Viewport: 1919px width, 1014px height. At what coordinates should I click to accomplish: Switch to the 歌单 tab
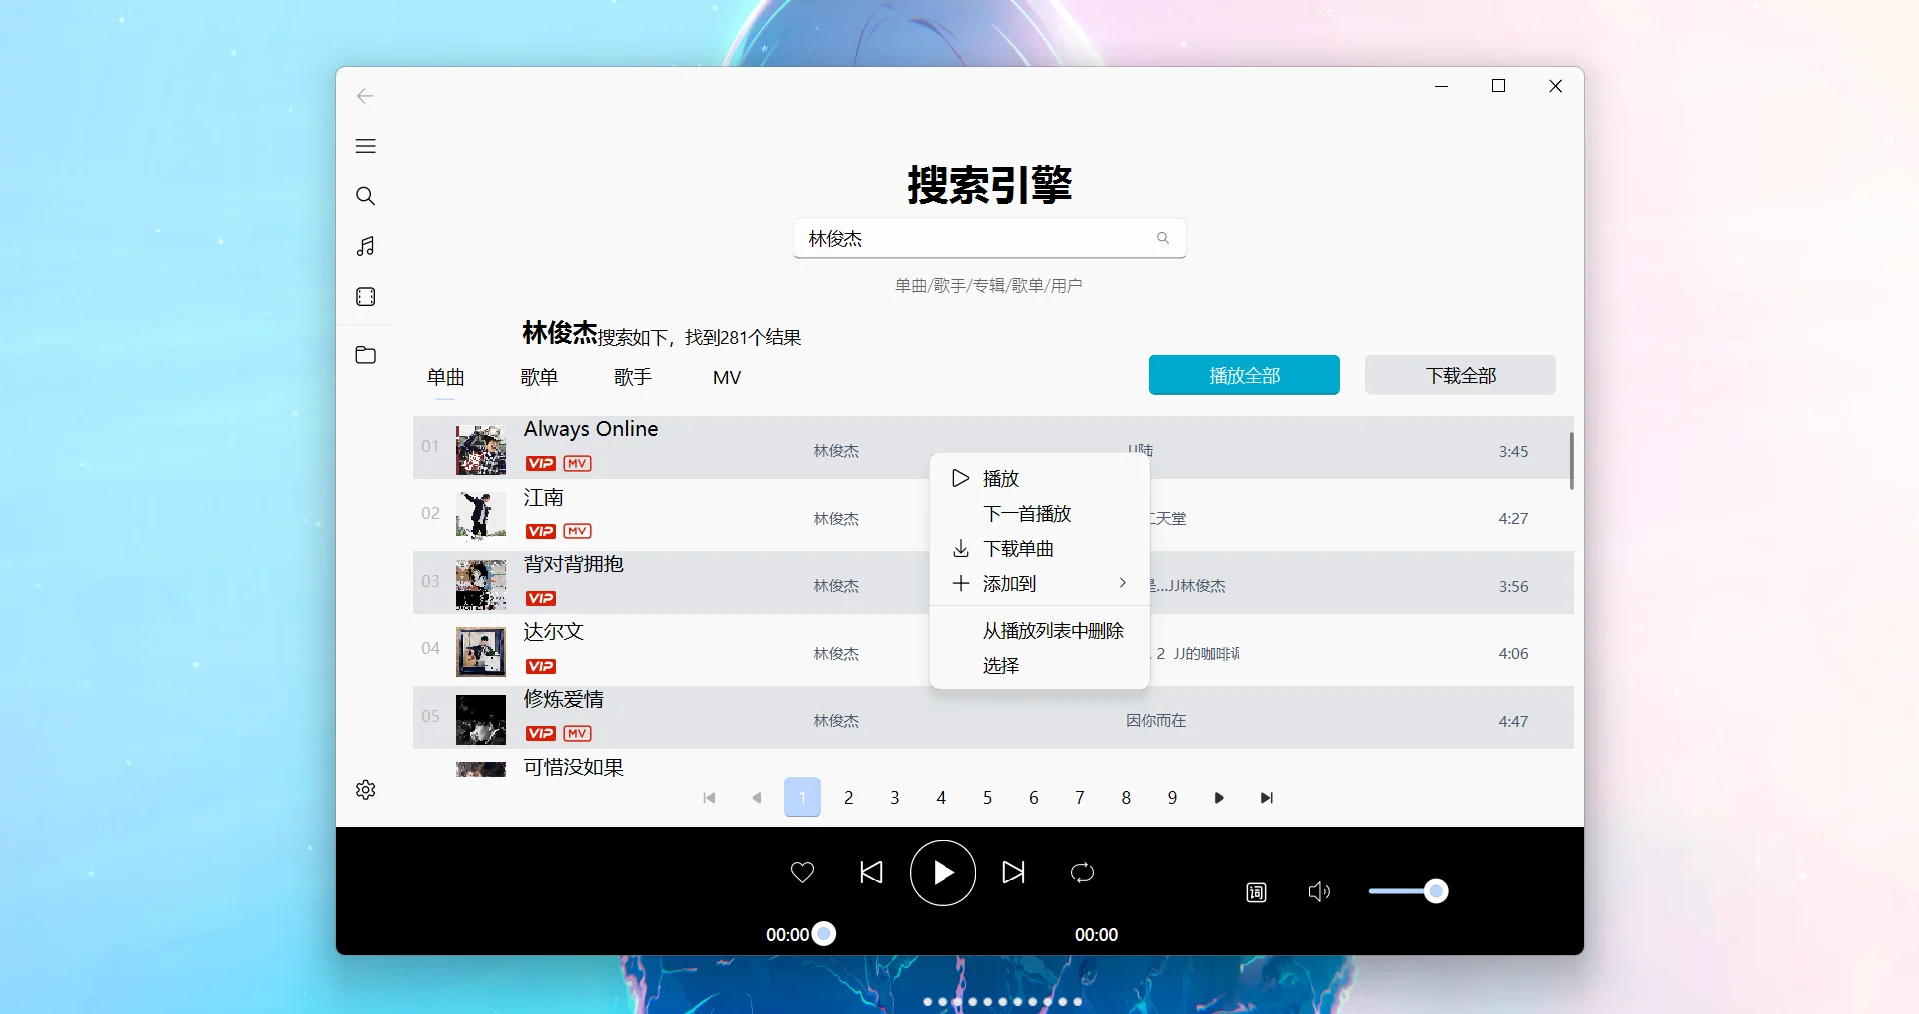(540, 377)
